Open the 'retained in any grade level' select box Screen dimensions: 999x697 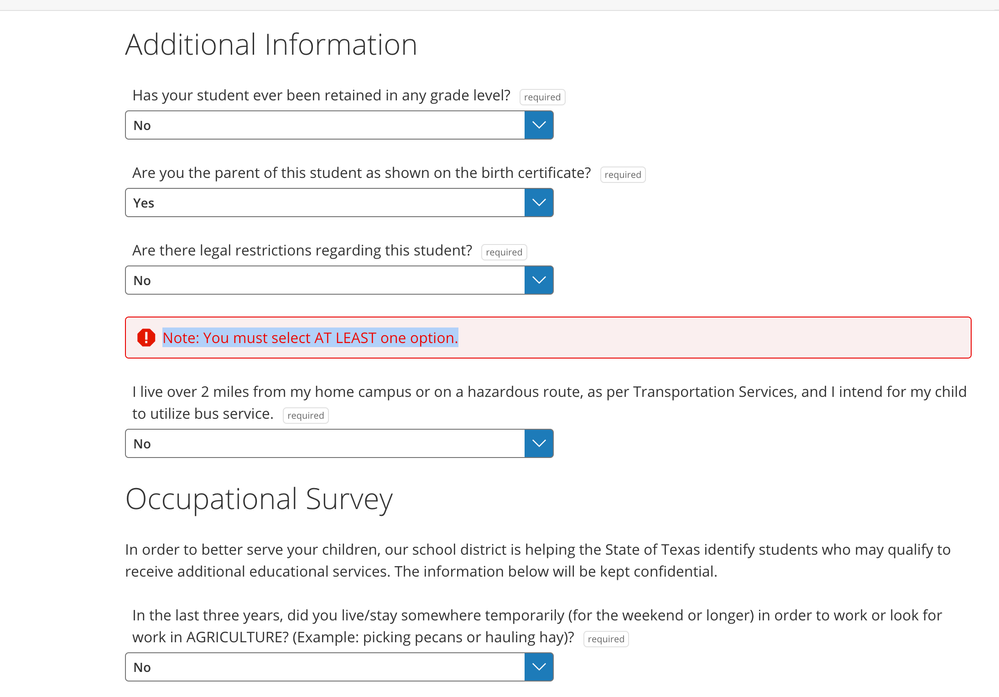coord(325,125)
